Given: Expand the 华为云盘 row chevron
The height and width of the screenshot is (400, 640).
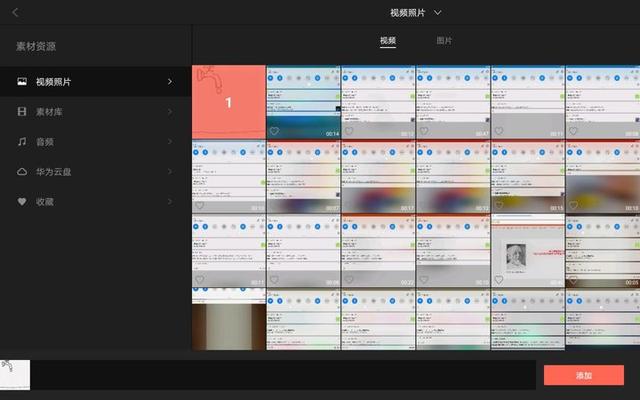Looking at the screenshot, I should coord(170,172).
